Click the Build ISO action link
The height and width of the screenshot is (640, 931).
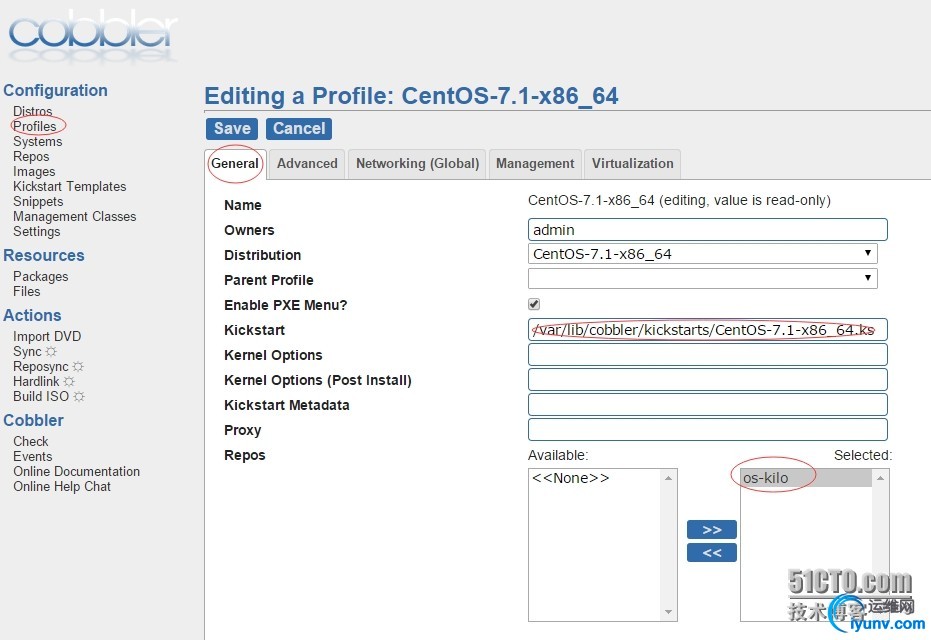[x=41, y=396]
